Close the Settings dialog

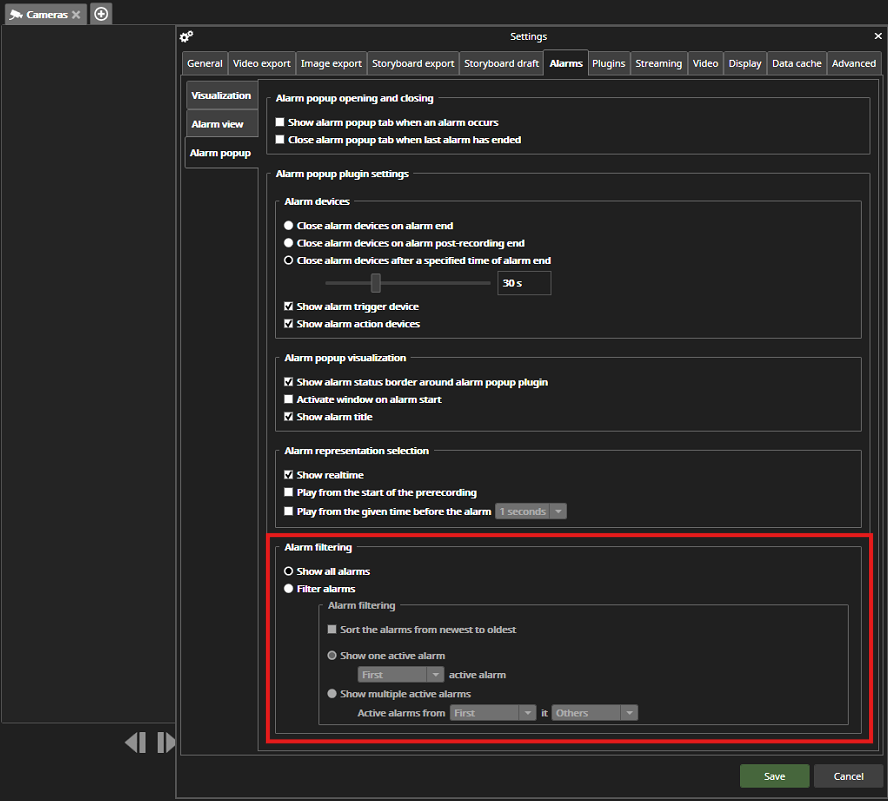pos(878,36)
